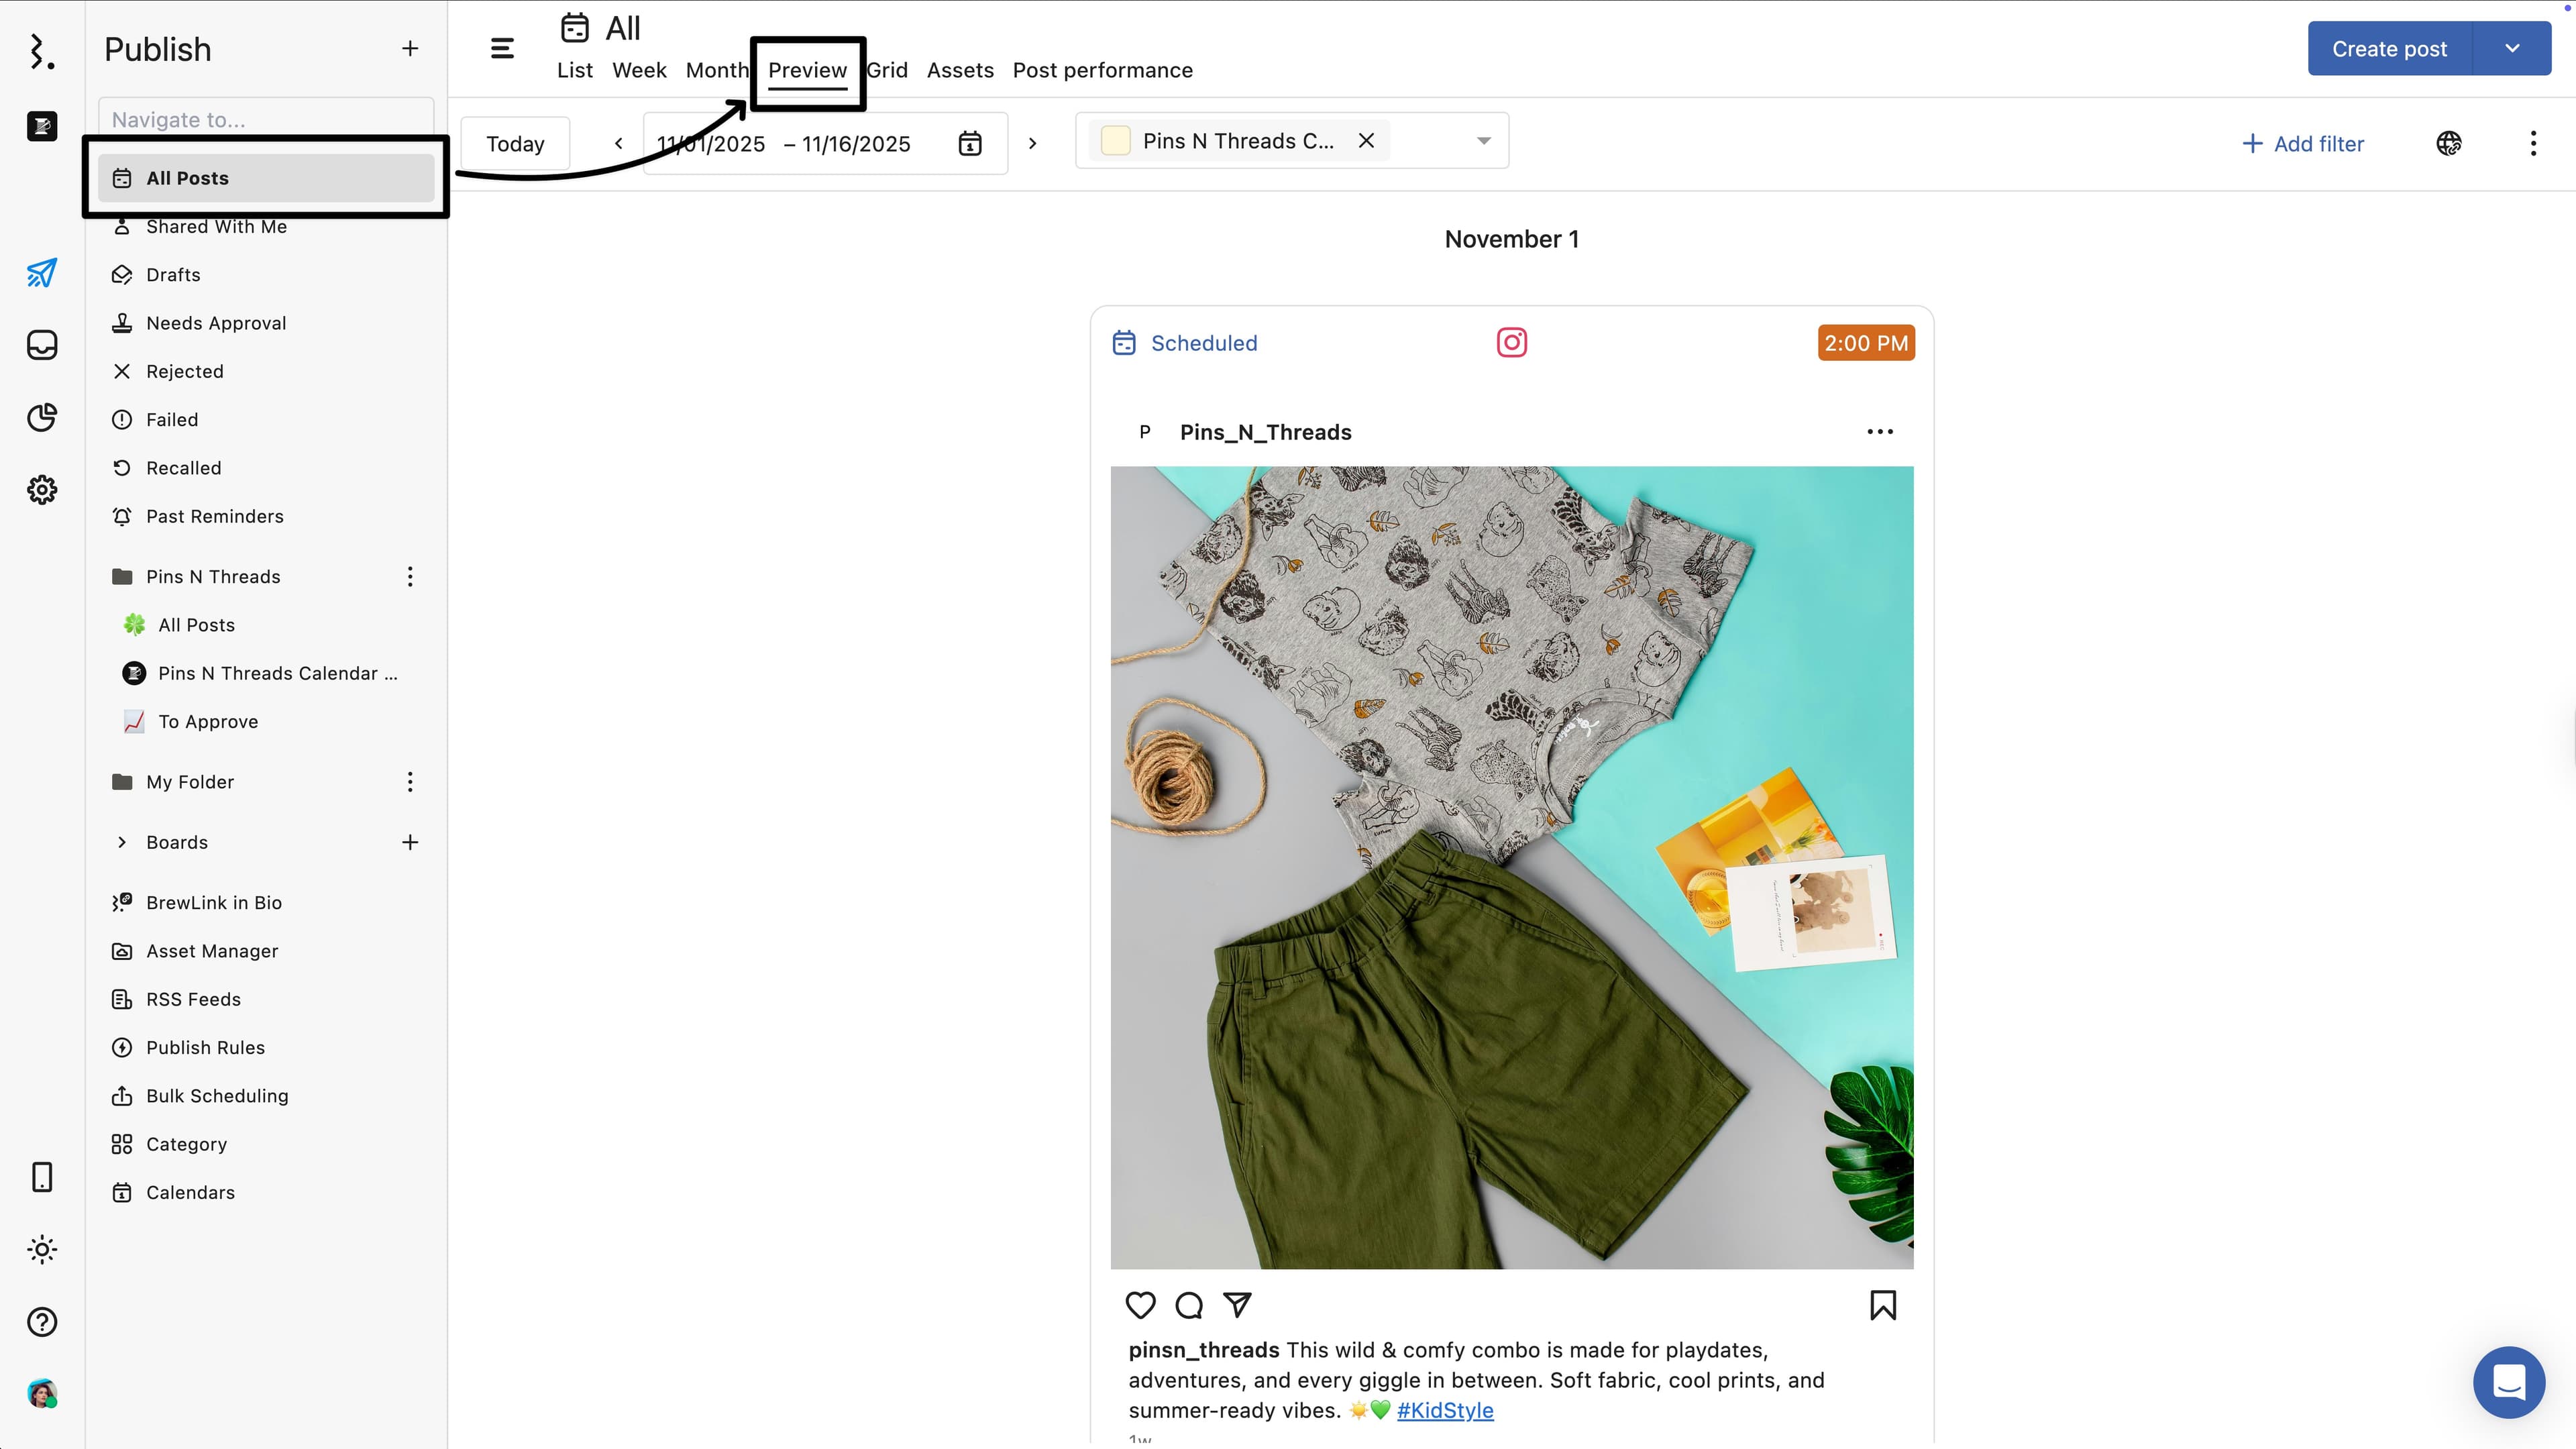Screen dimensions: 2576x1449
Task: Click the Navigate to search field
Action: 266,119
